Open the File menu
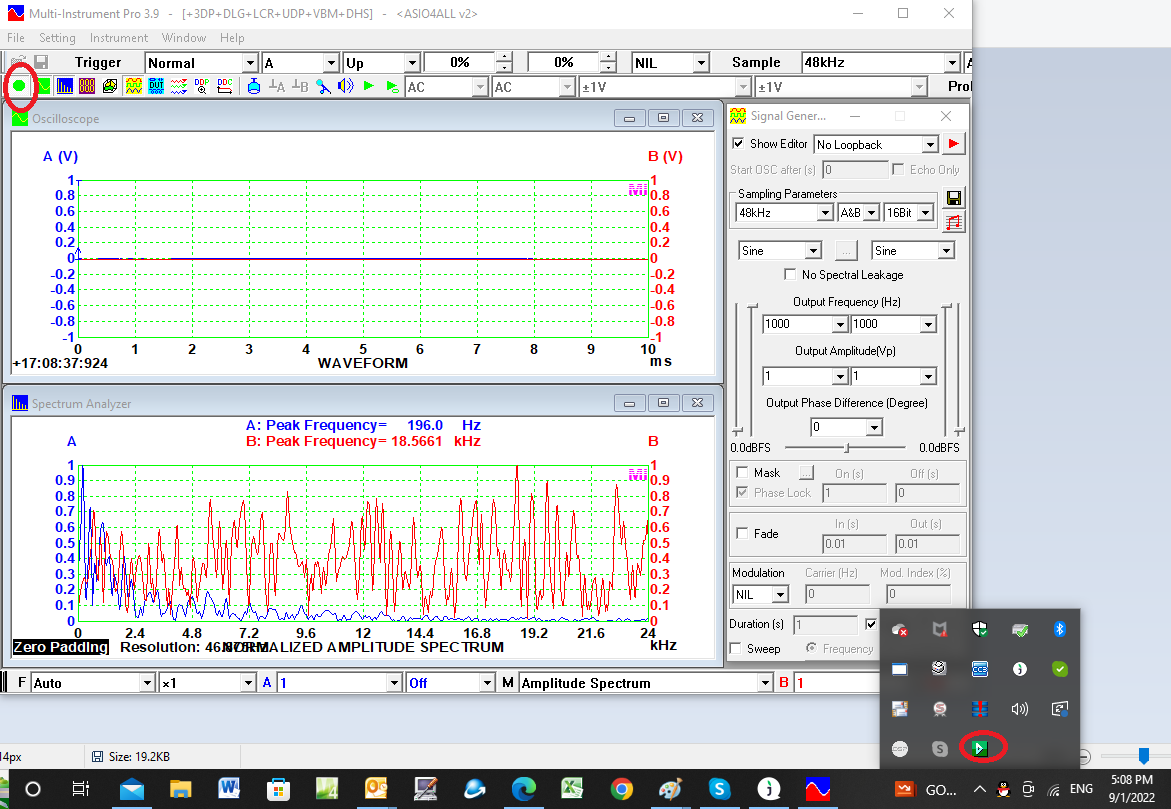The image size is (1171, 809). tap(16, 38)
